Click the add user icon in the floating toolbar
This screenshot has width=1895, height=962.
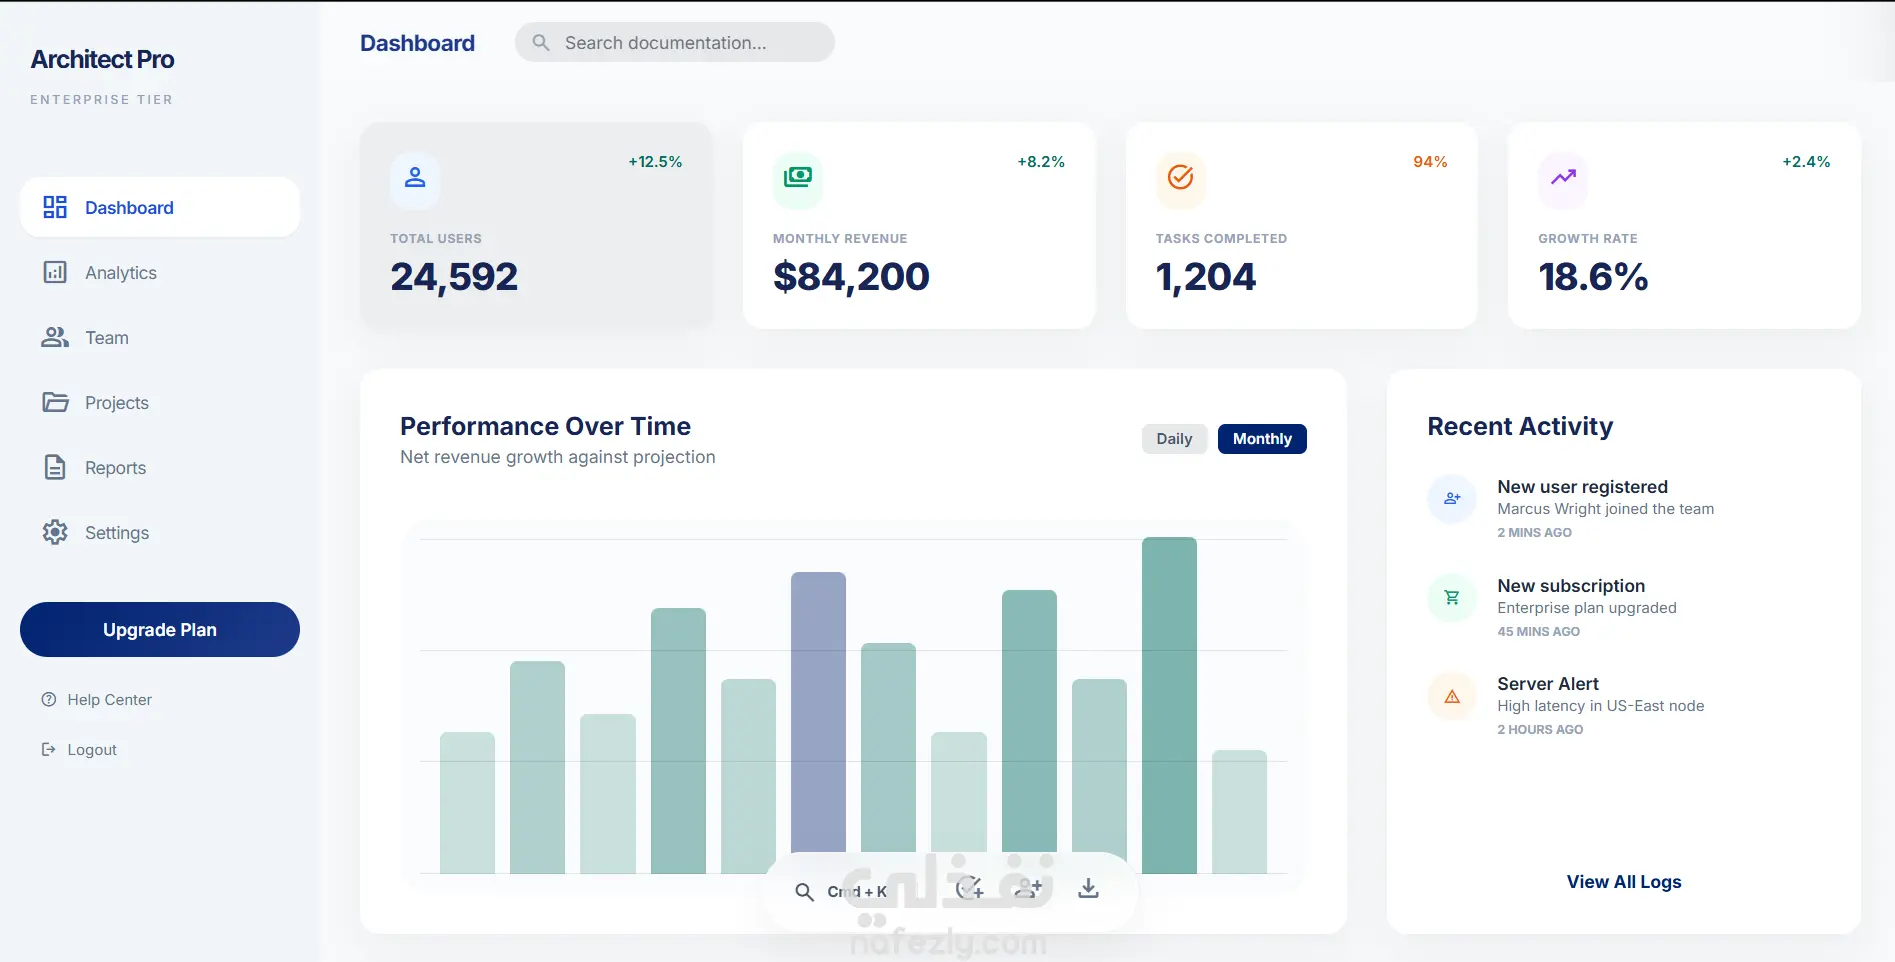click(1028, 889)
